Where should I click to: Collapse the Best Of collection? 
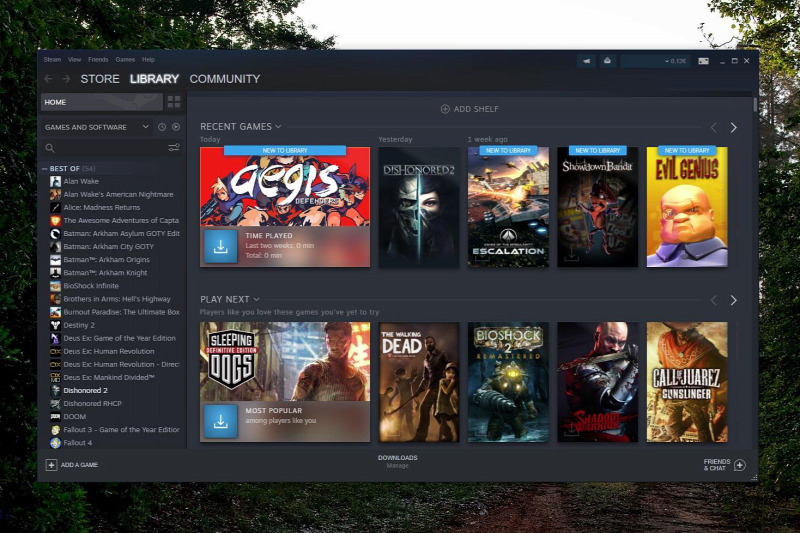45,168
